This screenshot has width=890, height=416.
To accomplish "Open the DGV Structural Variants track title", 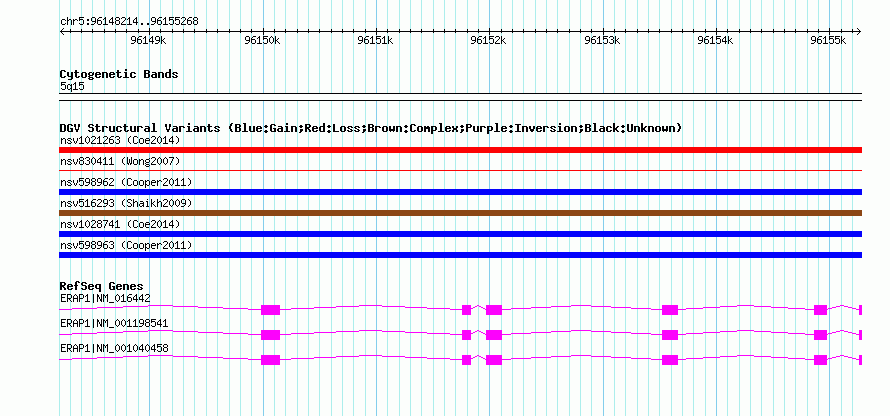I will tap(371, 128).
